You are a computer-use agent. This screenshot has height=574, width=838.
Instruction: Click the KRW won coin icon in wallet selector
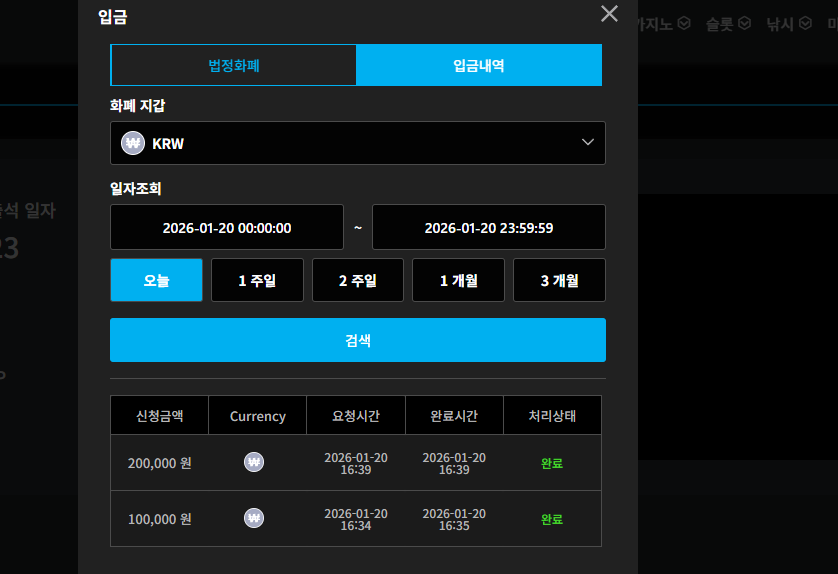point(133,143)
